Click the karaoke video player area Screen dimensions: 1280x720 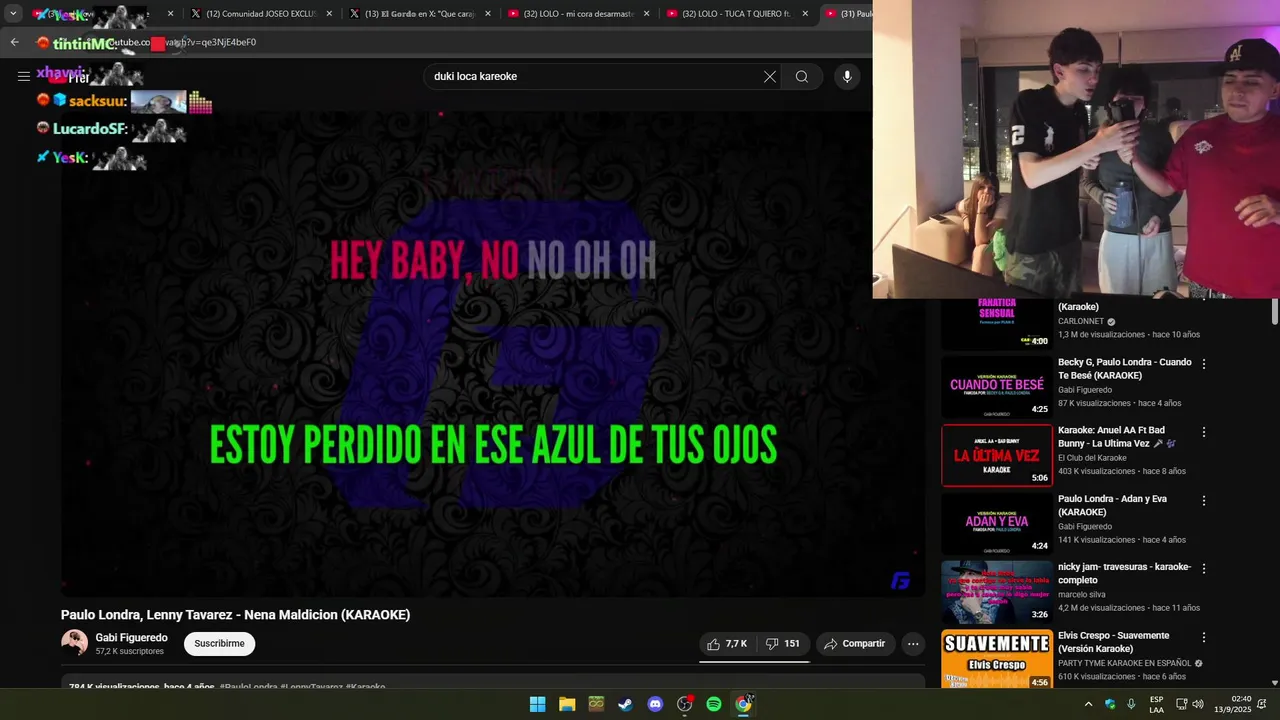pyautogui.click(x=493, y=353)
